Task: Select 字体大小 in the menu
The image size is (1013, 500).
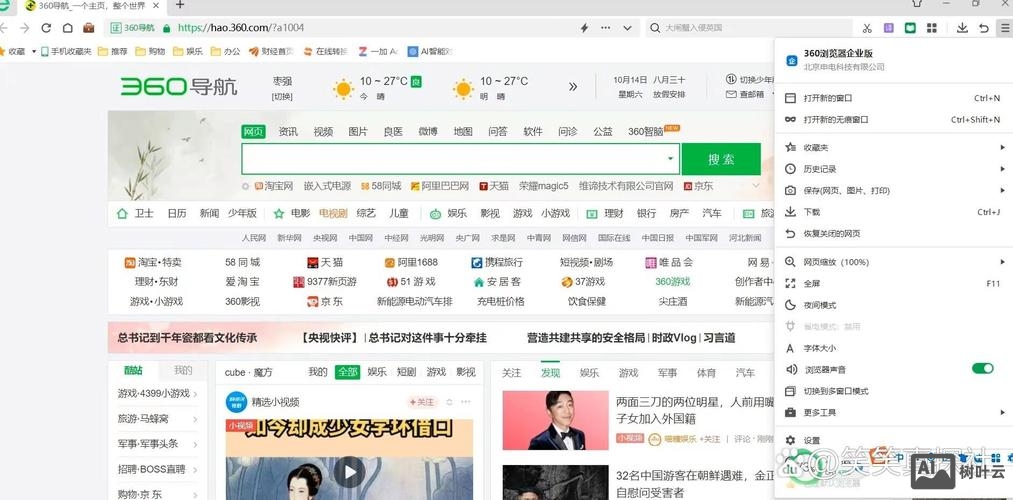Action: click(893, 348)
